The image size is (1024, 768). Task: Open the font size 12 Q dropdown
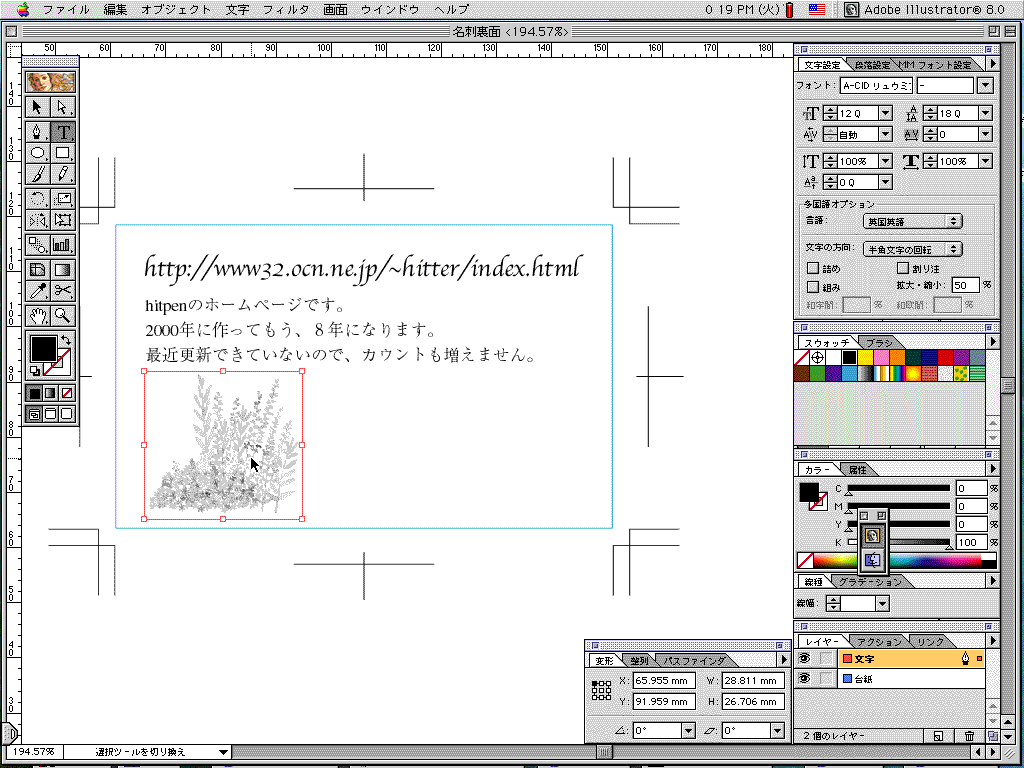point(886,113)
